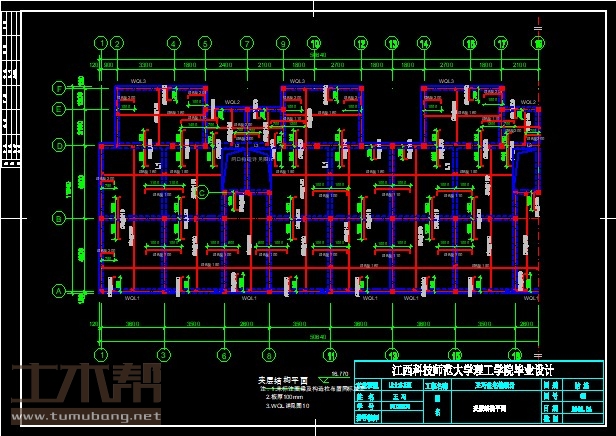The width and height of the screenshot is (616, 436).
Task: Select the note line 2.板厚100mm
Action: (283, 397)
